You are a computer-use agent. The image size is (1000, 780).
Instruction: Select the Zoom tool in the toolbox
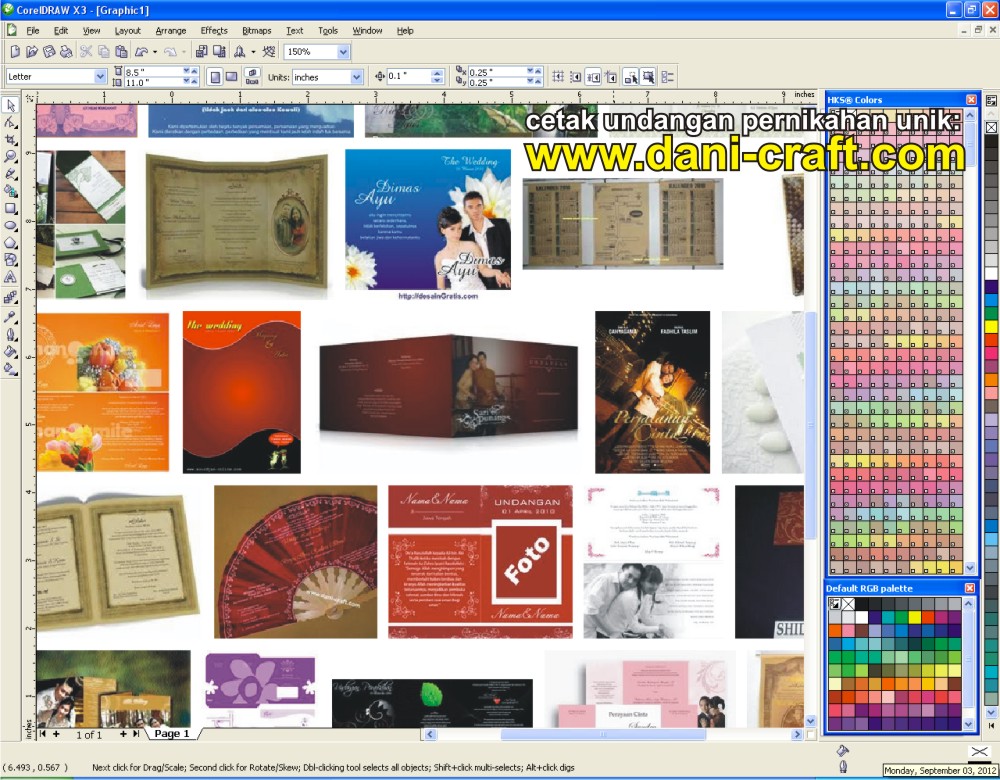pos(10,157)
